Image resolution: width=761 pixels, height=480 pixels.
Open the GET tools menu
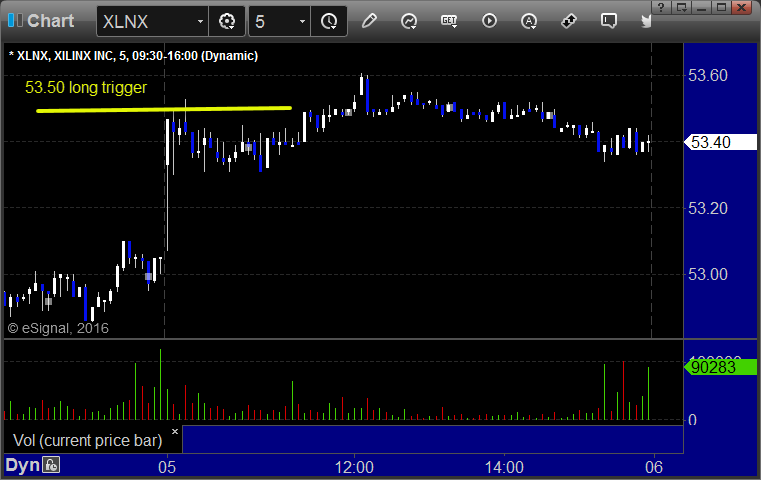[449, 21]
